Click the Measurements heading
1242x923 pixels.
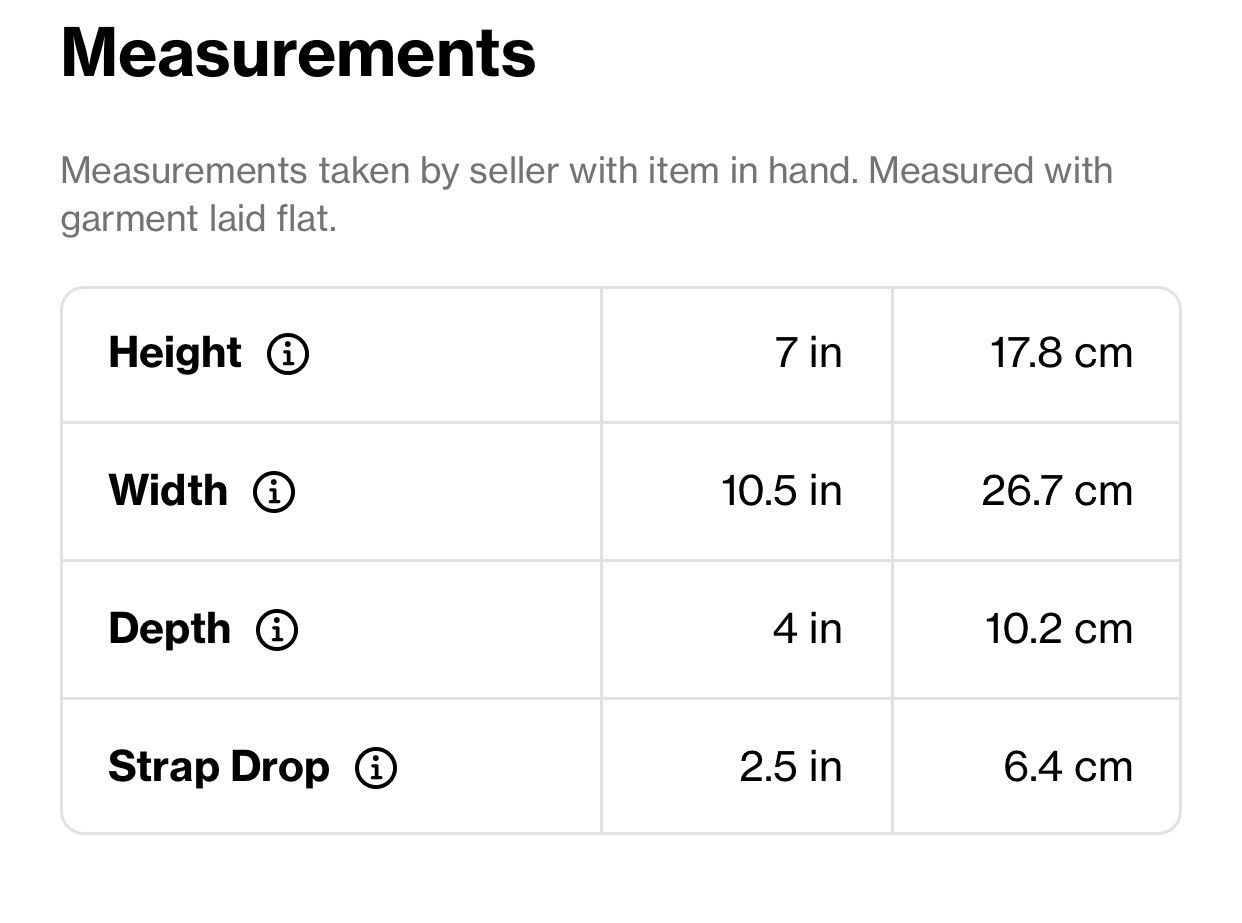[x=298, y=53]
